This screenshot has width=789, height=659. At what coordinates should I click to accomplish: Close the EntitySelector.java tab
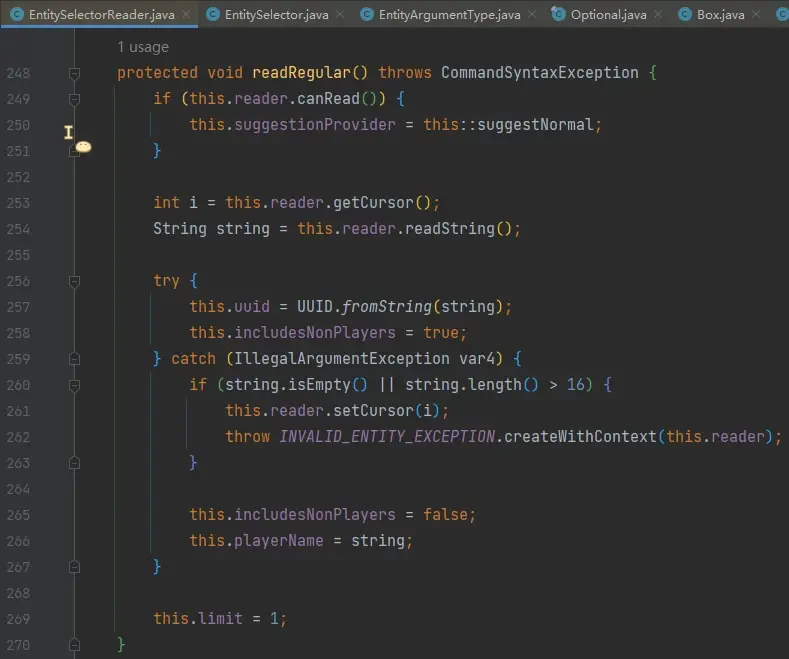tap(340, 15)
